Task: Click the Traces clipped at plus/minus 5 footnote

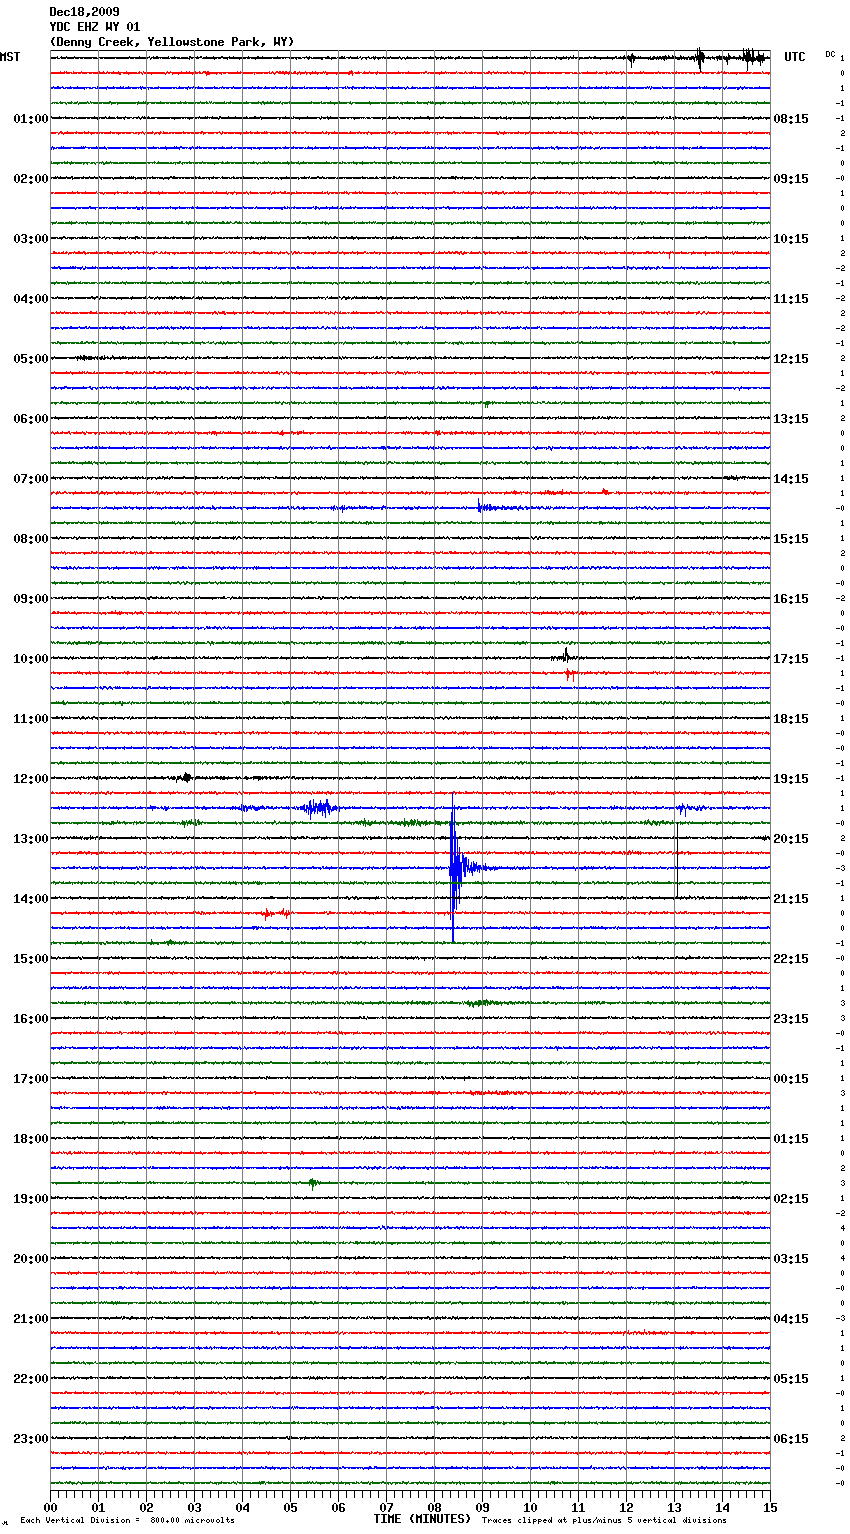Action: (x=605, y=1521)
